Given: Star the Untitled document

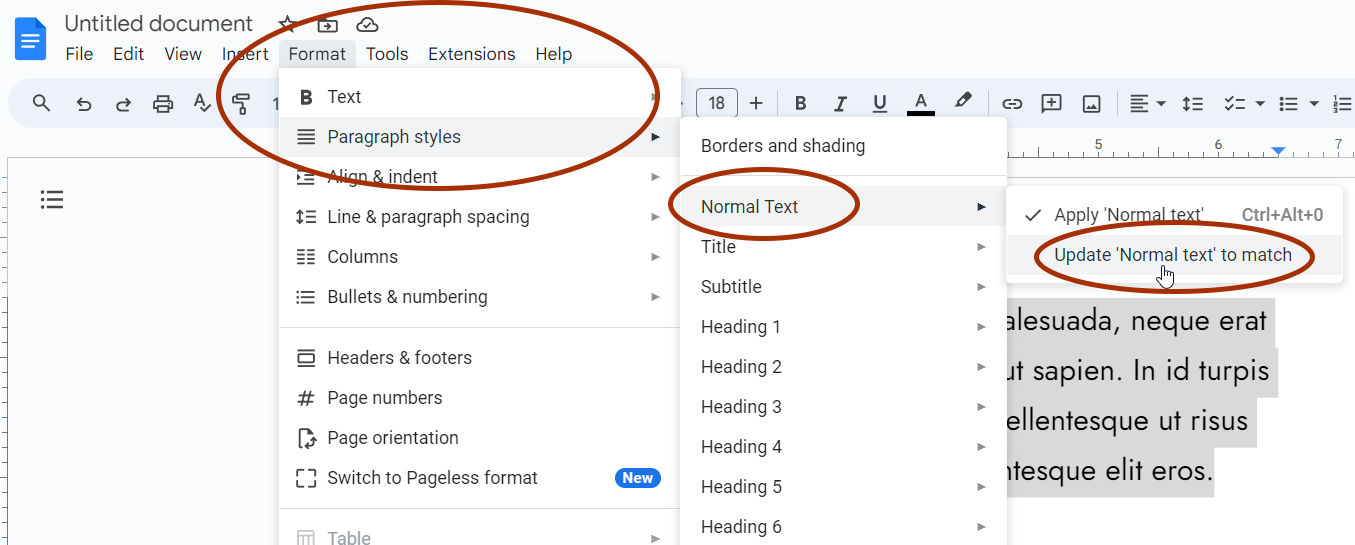Looking at the screenshot, I should coord(287,24).
